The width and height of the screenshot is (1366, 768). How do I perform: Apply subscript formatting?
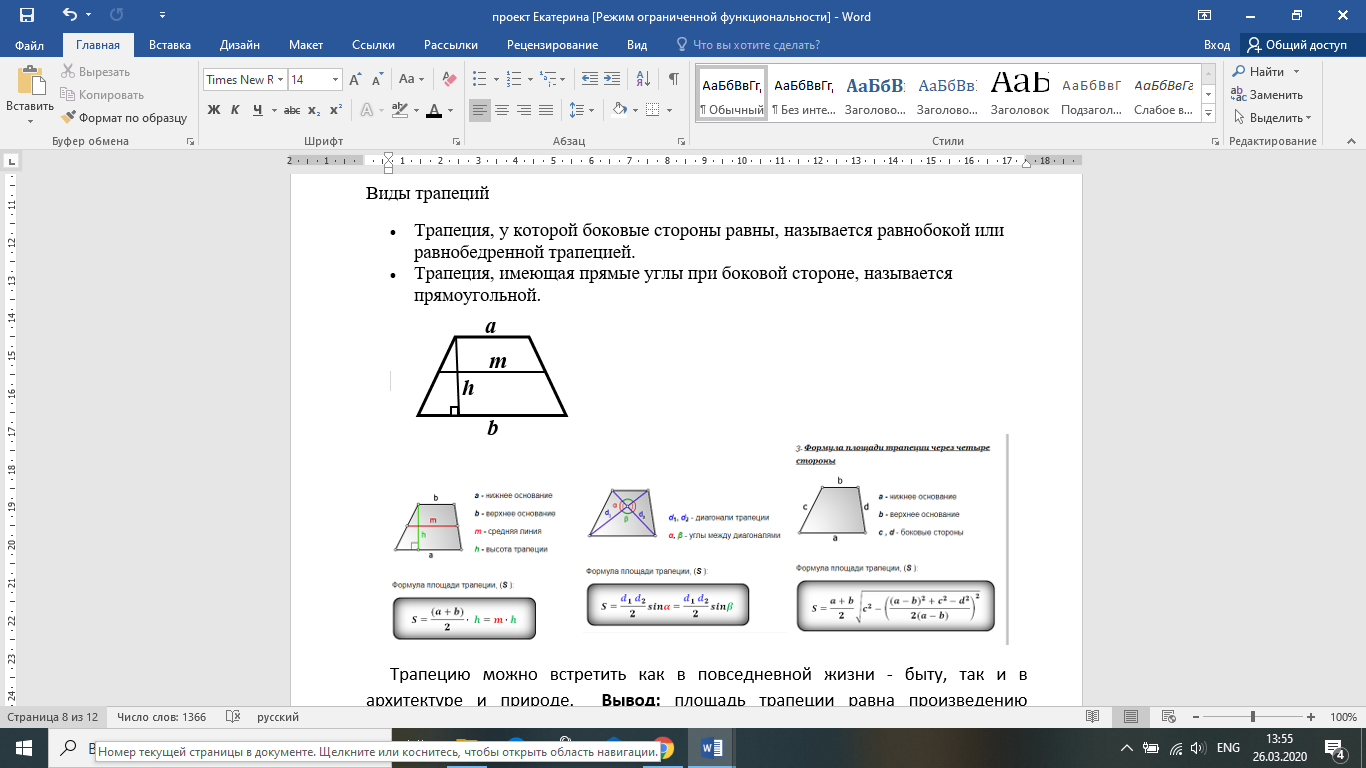coord(314,110)
